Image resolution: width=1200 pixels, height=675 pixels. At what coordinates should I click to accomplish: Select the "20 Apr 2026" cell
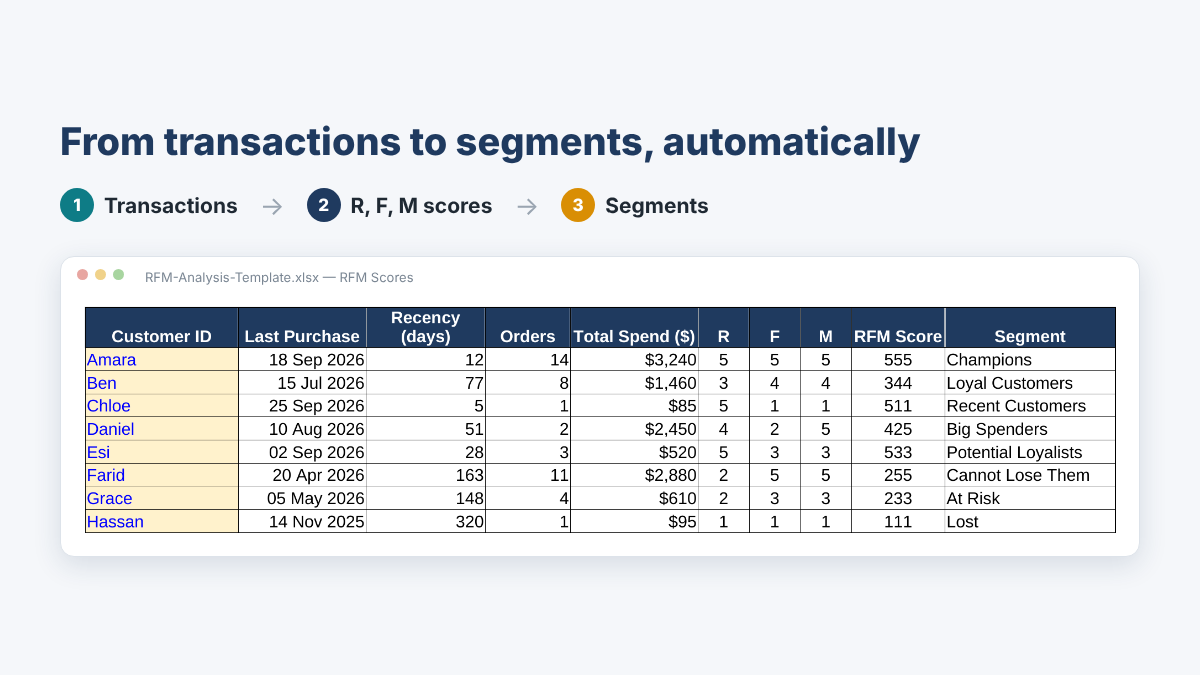(302, 475)
